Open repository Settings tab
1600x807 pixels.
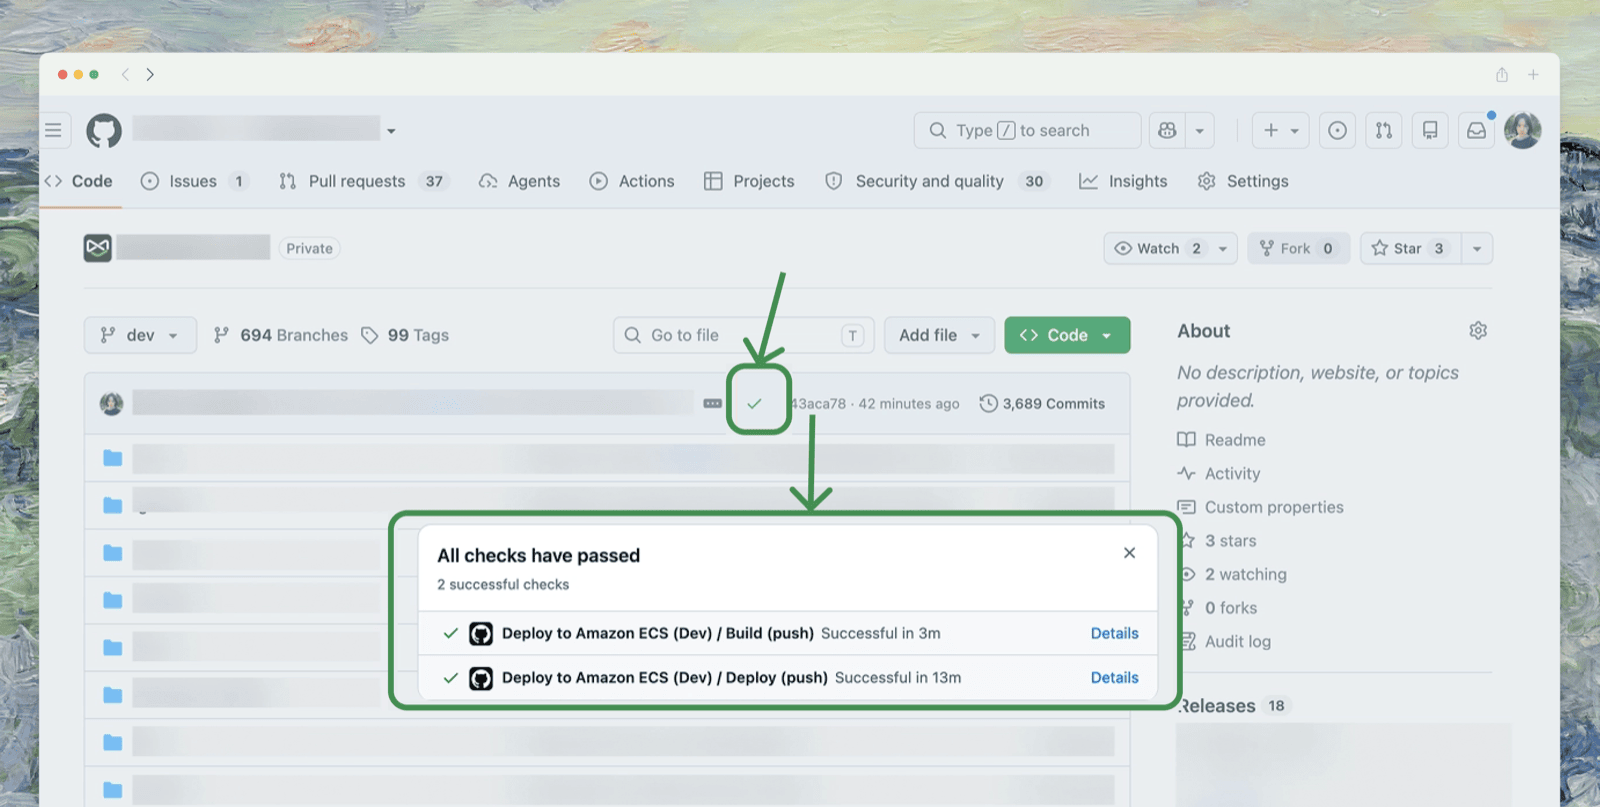1243,181
